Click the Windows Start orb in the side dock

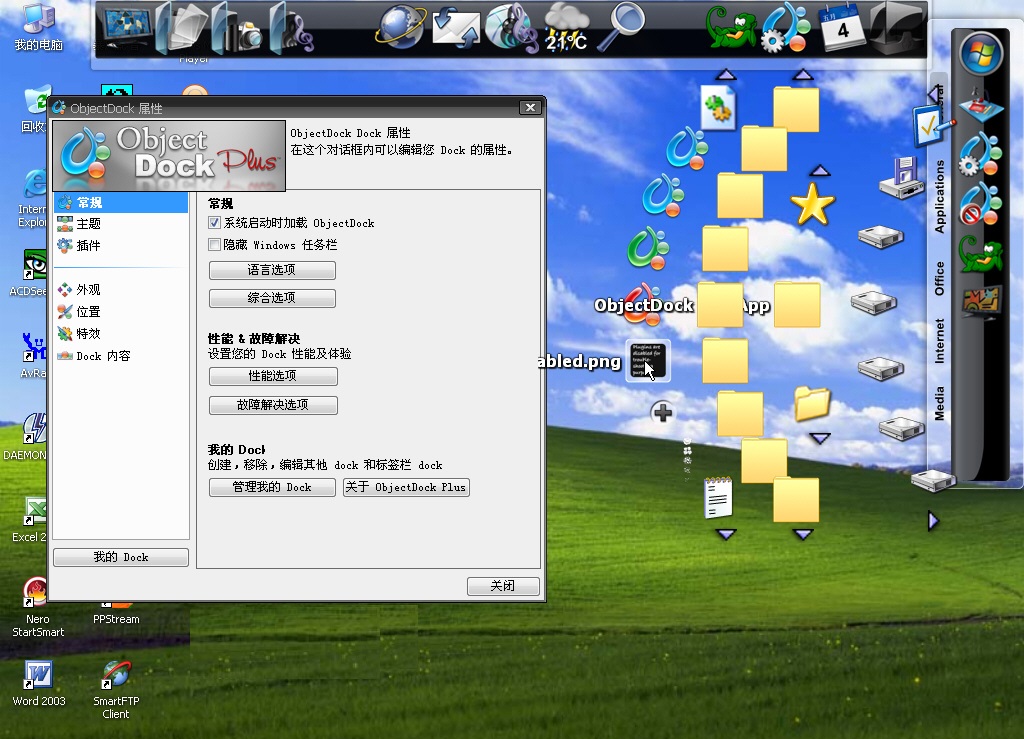(980, 53)
